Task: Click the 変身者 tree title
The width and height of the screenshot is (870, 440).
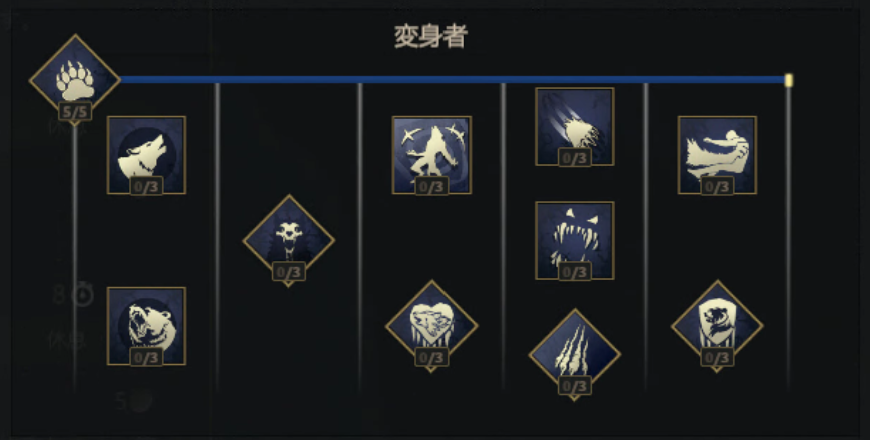Action: 431,37
